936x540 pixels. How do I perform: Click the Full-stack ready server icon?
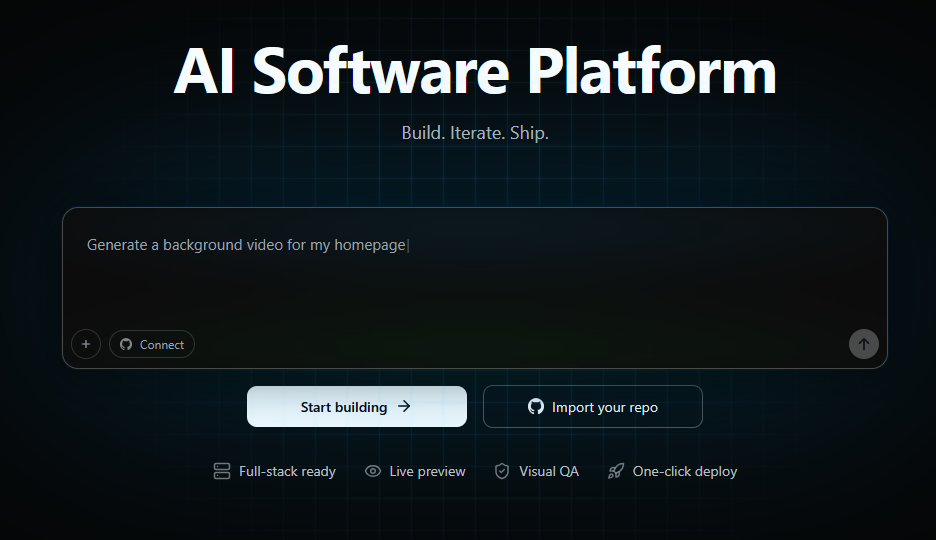pos(222,471)
